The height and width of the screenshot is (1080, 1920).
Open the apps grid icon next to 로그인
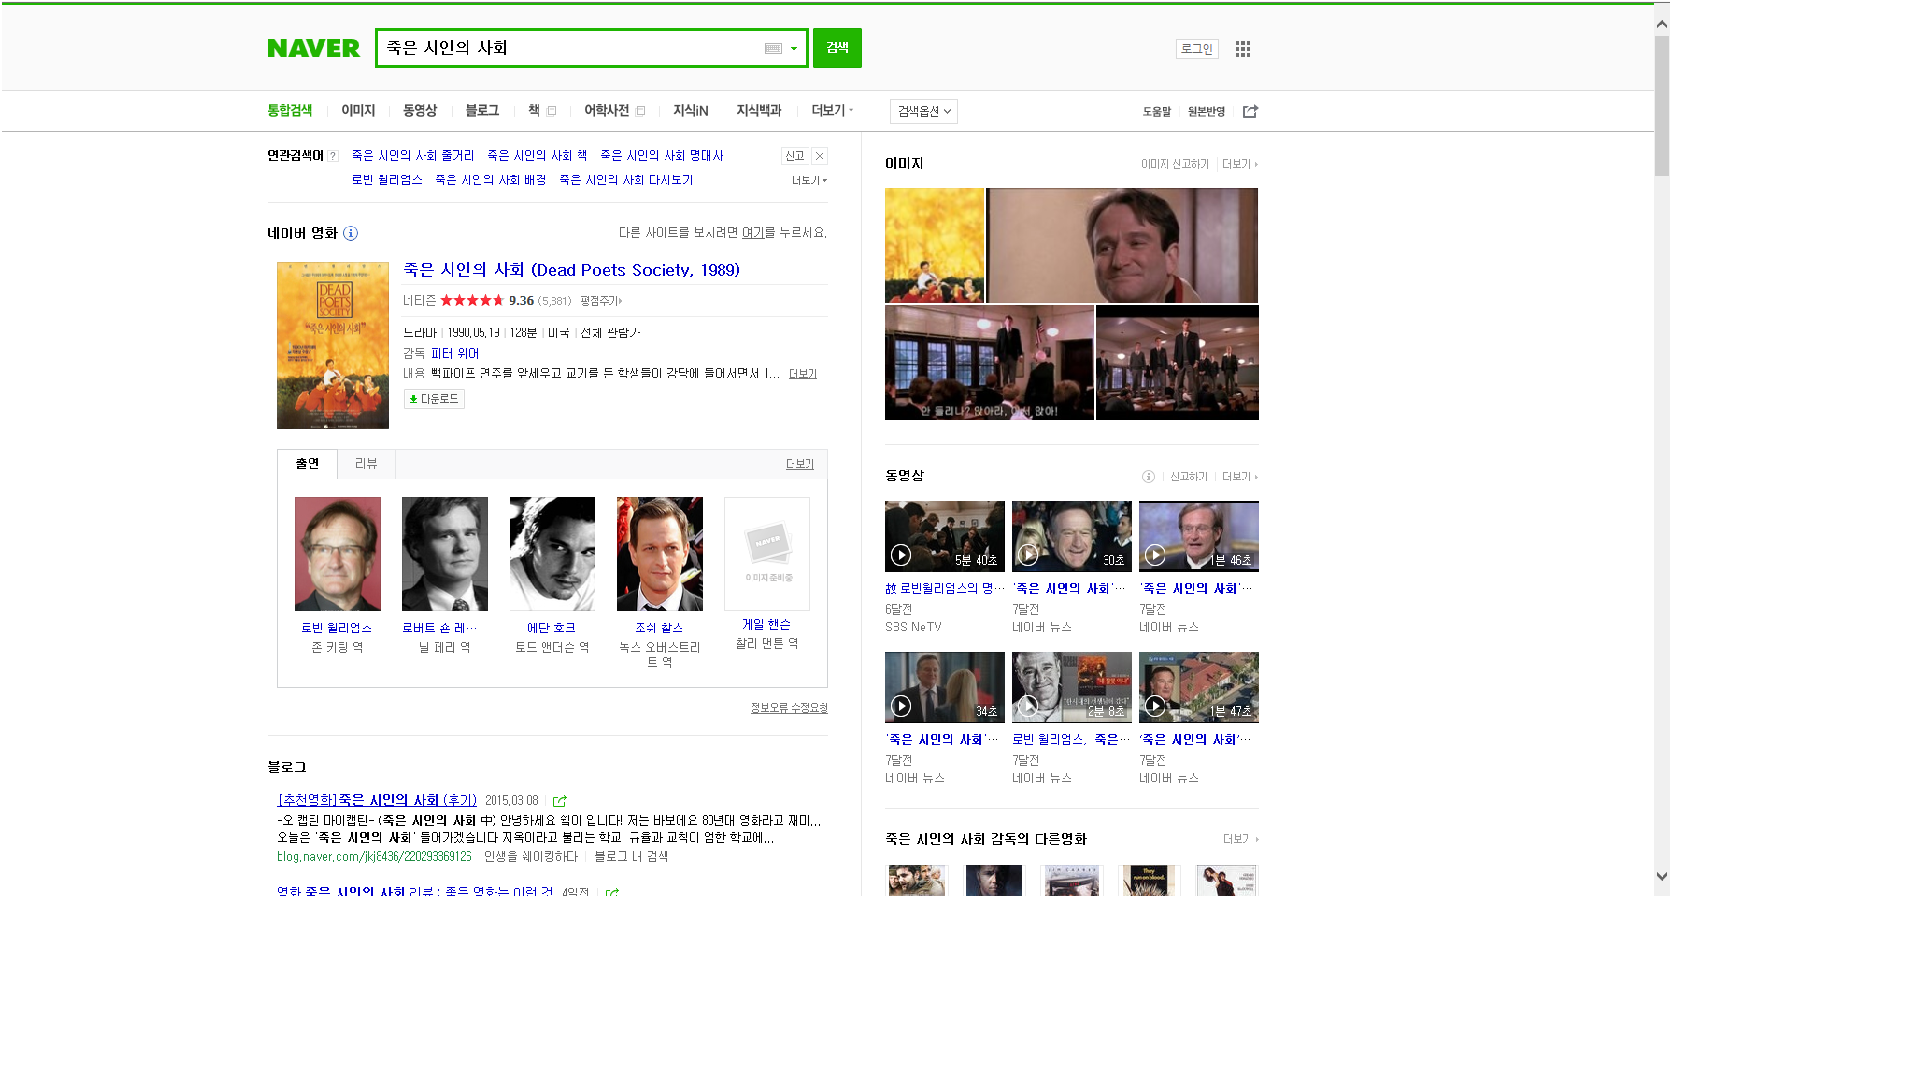(x=1243, y=49)
